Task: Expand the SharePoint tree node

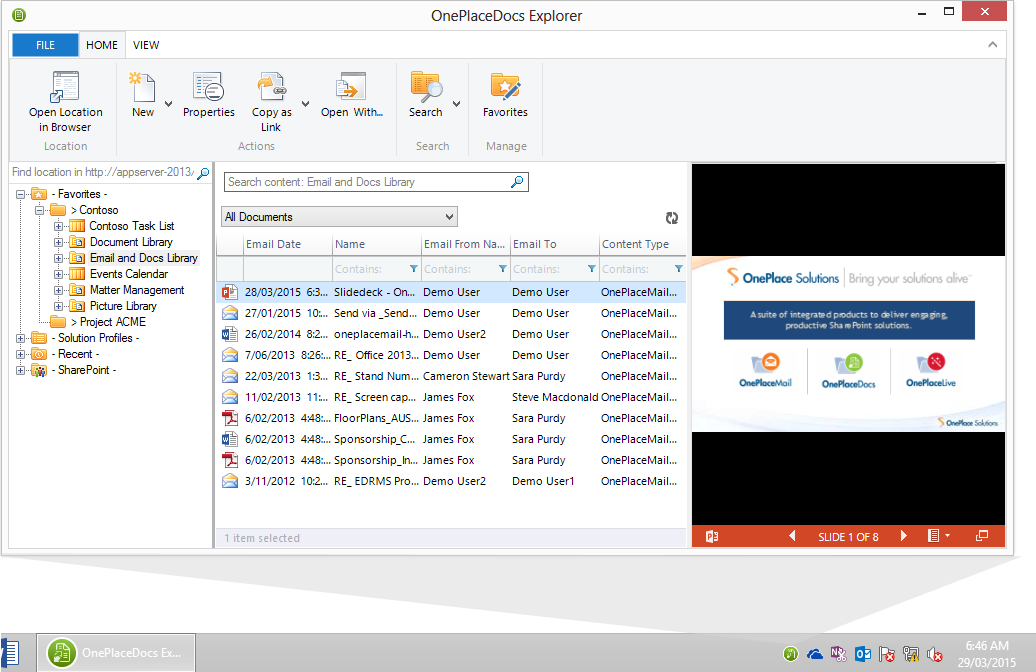Action: pos(22,370)
